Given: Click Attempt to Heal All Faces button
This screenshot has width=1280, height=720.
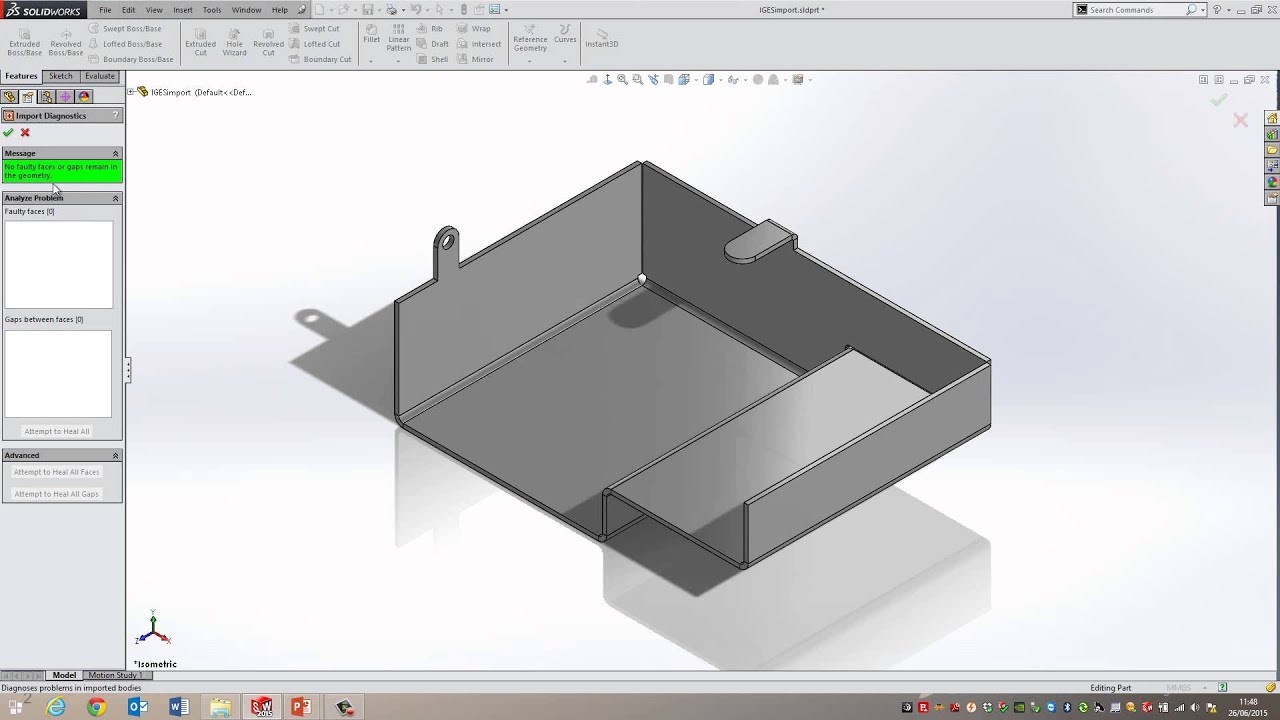Looking at the screenshot, I should click(x=57, y=472).
